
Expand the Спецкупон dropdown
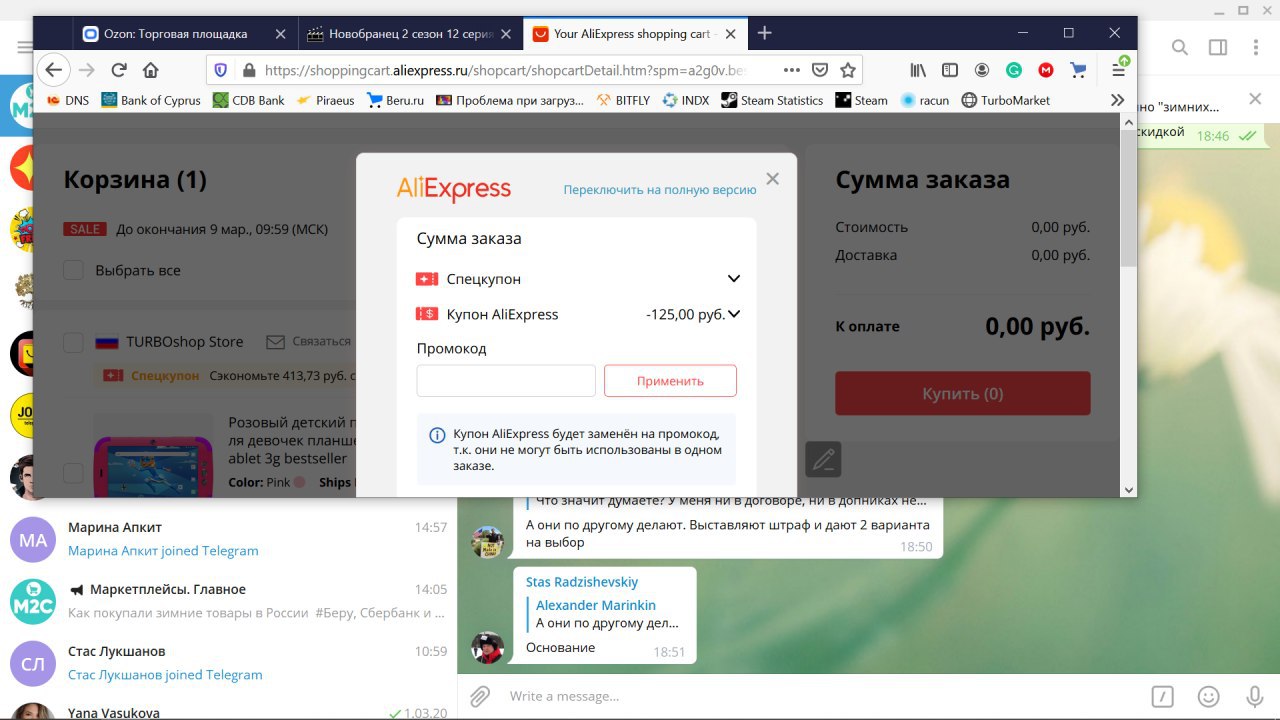pyautogui.click(x=734, y=279)
